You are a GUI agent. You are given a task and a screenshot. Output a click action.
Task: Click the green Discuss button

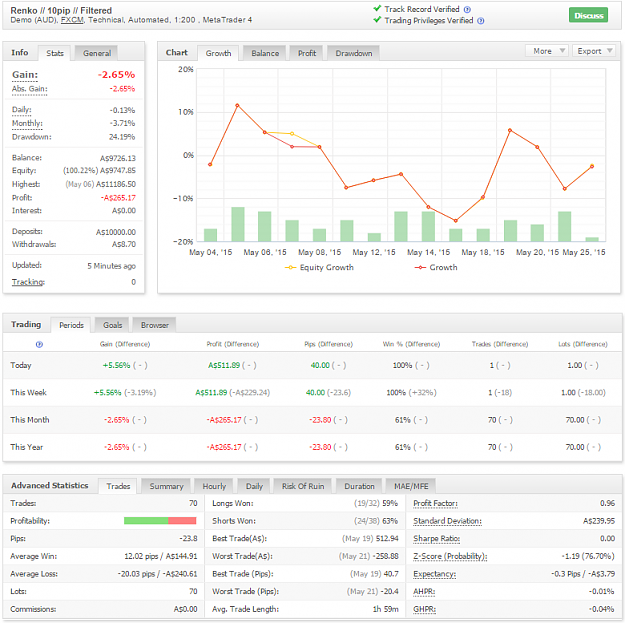pyautogui.click(x=588, y=16)
